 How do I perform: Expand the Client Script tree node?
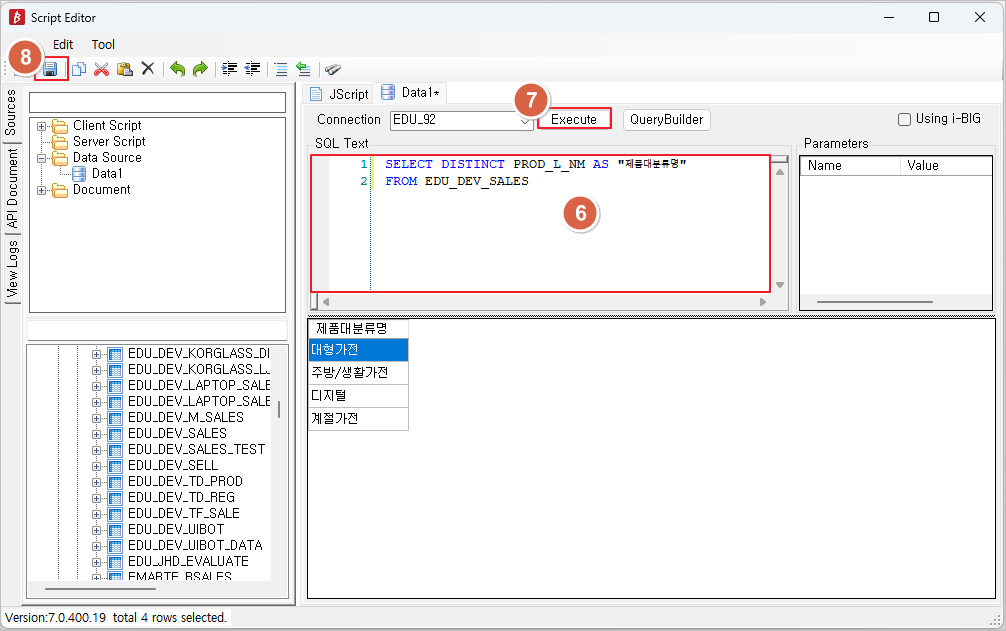click(42, 126)
